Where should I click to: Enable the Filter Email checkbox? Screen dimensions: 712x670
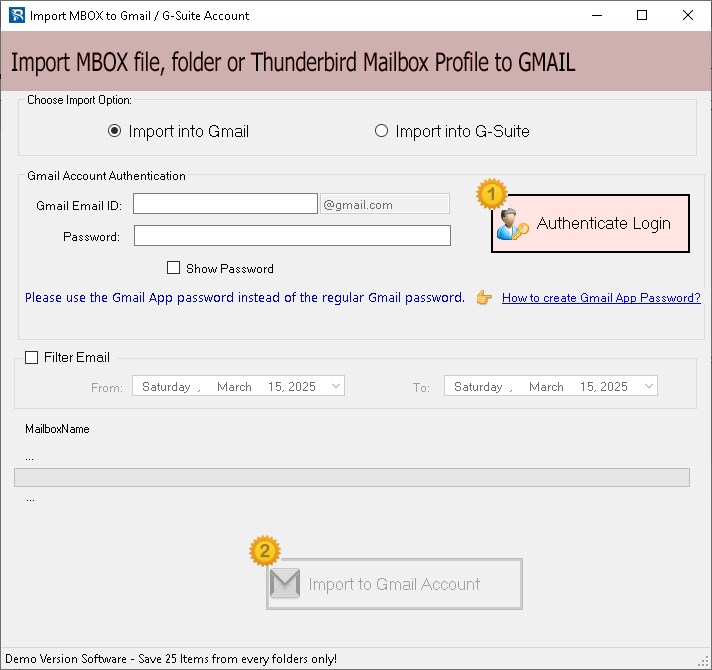pyautogui.click(x=31, y=358)
